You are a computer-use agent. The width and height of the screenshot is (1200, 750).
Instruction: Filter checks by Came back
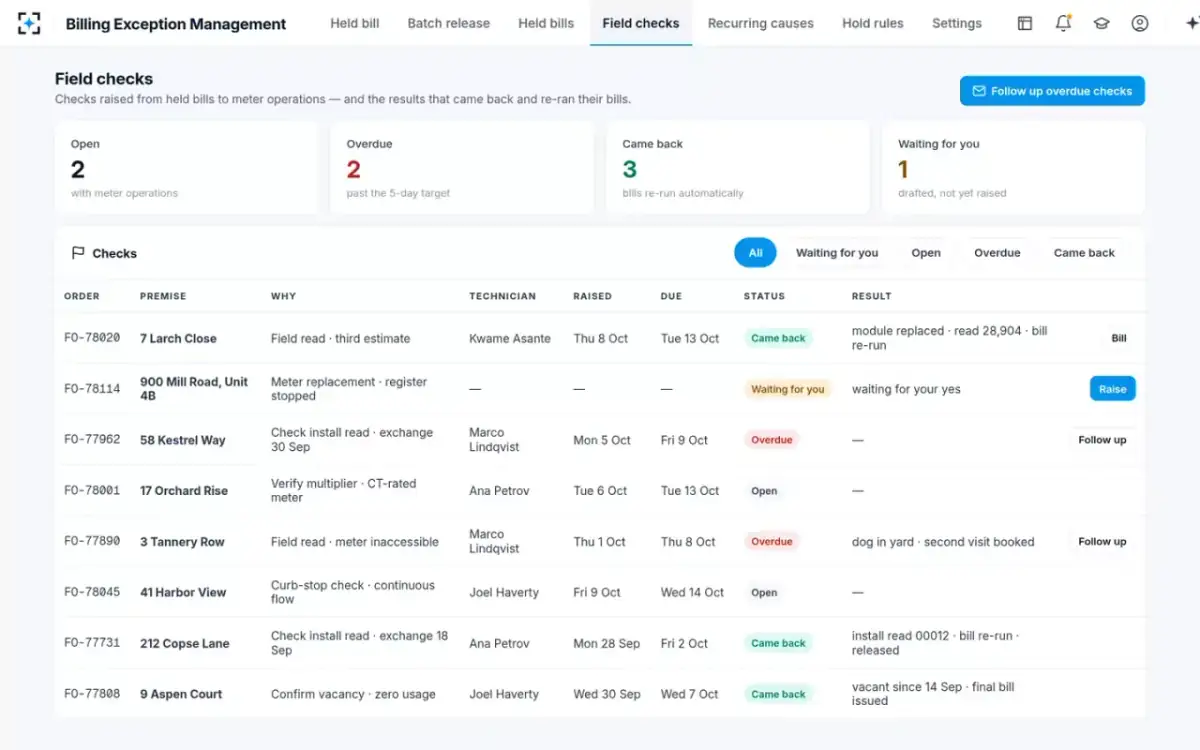pyautogui.click(x=1084, y=253)
